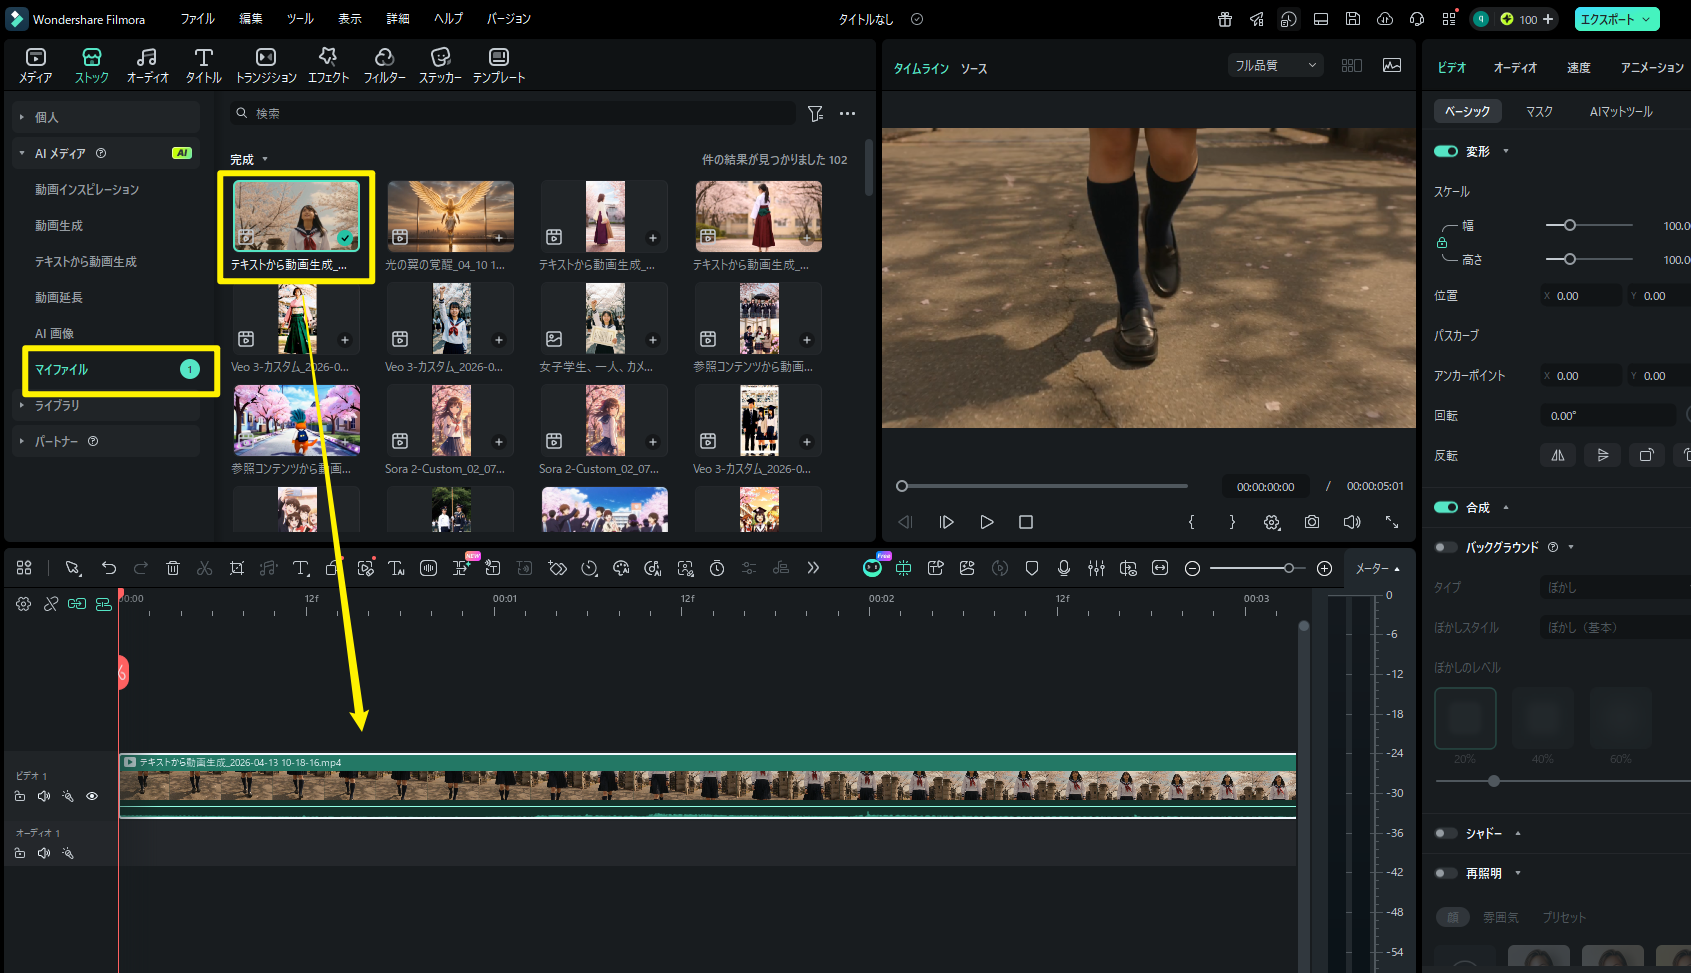
Task: Select the crop tool in timeline toolbar
Action: point(237,568)
